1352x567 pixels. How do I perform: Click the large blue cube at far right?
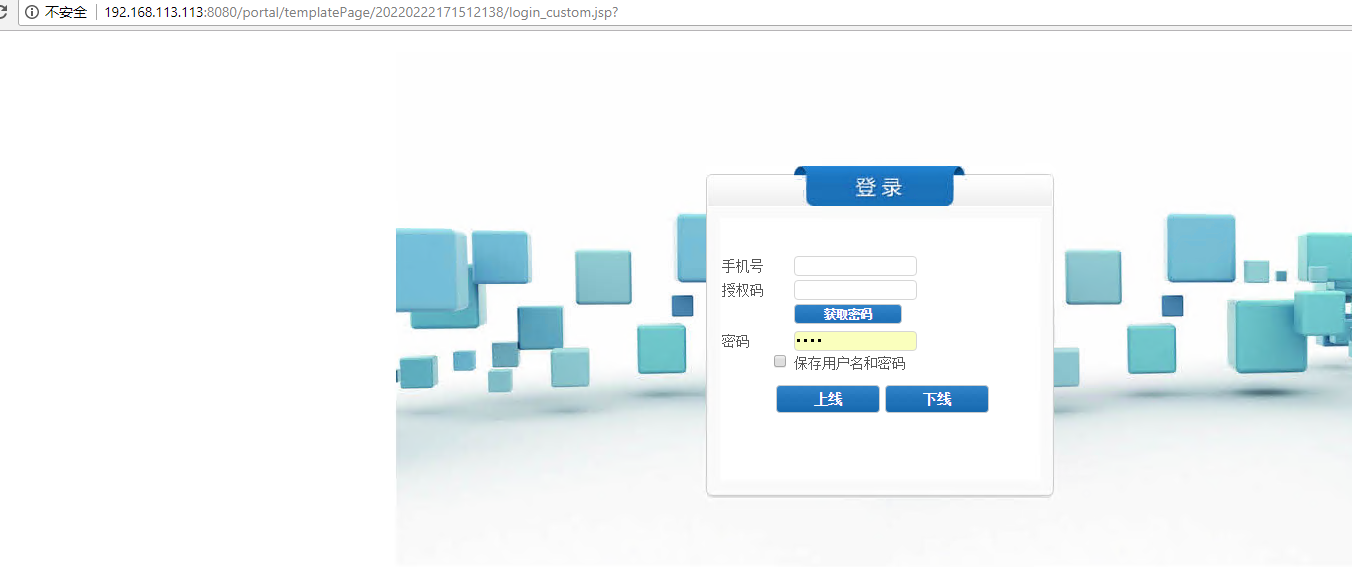coord(1270,335)
